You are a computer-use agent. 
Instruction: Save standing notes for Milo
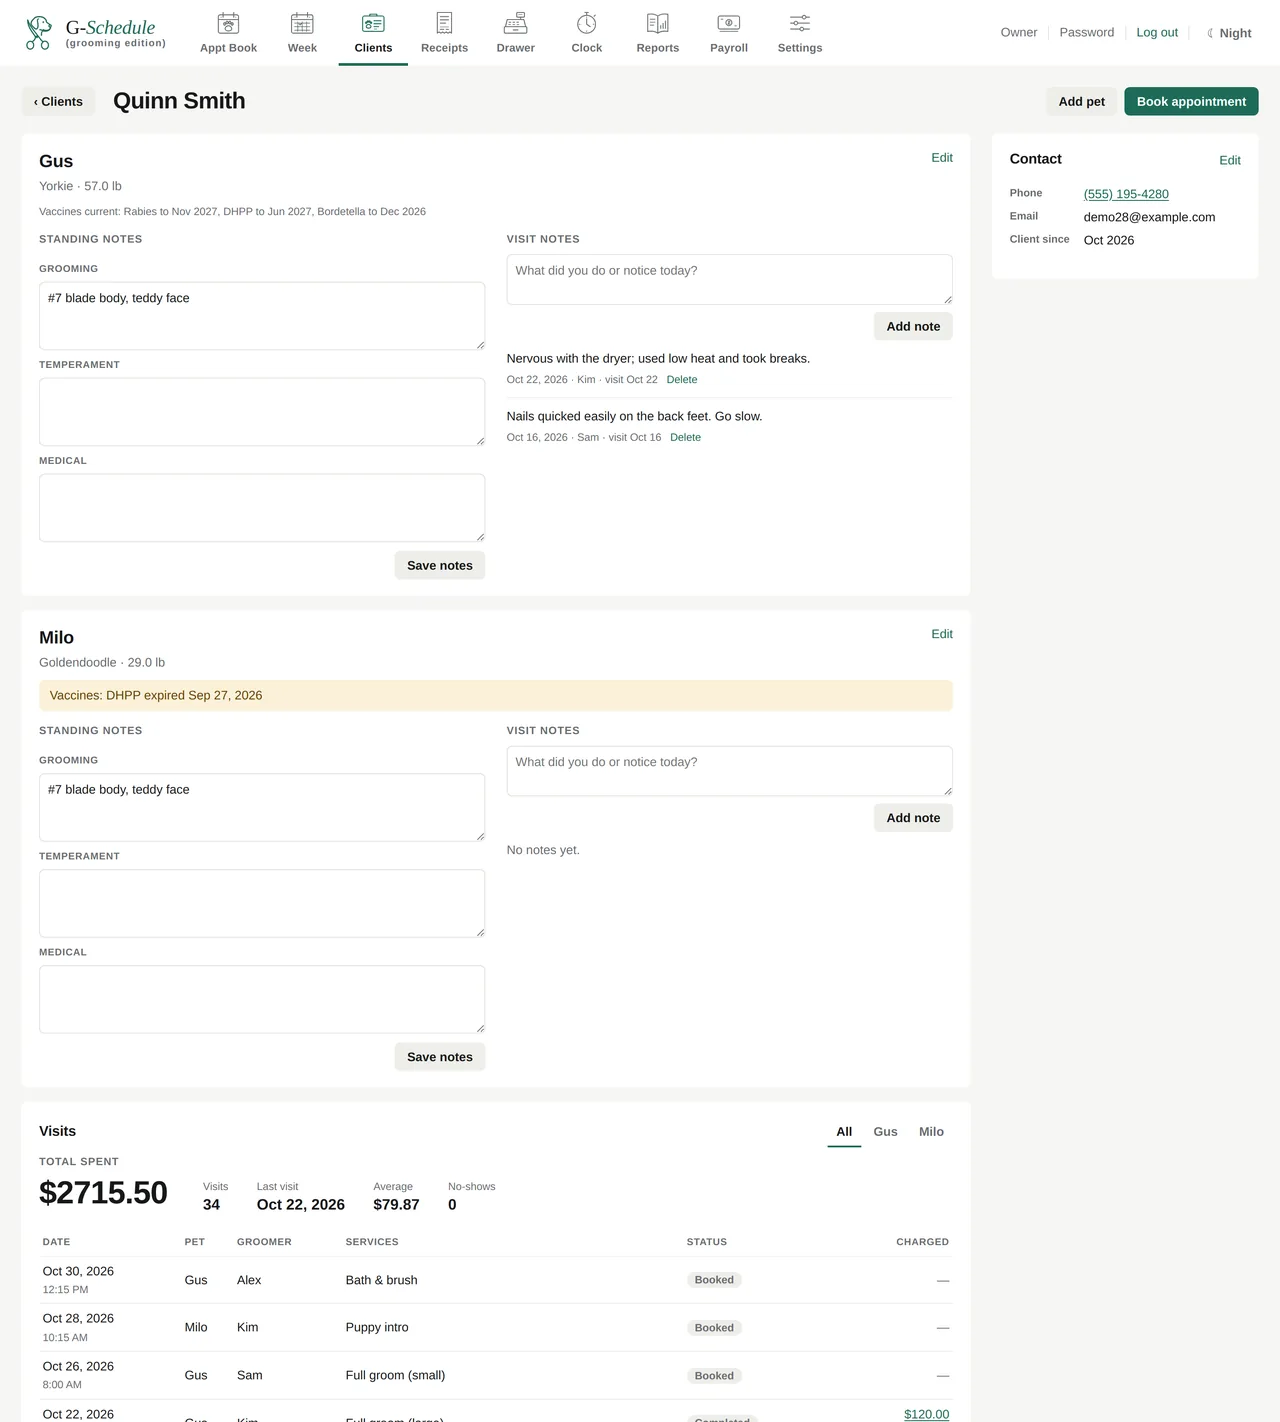[x=440, y=1057]
